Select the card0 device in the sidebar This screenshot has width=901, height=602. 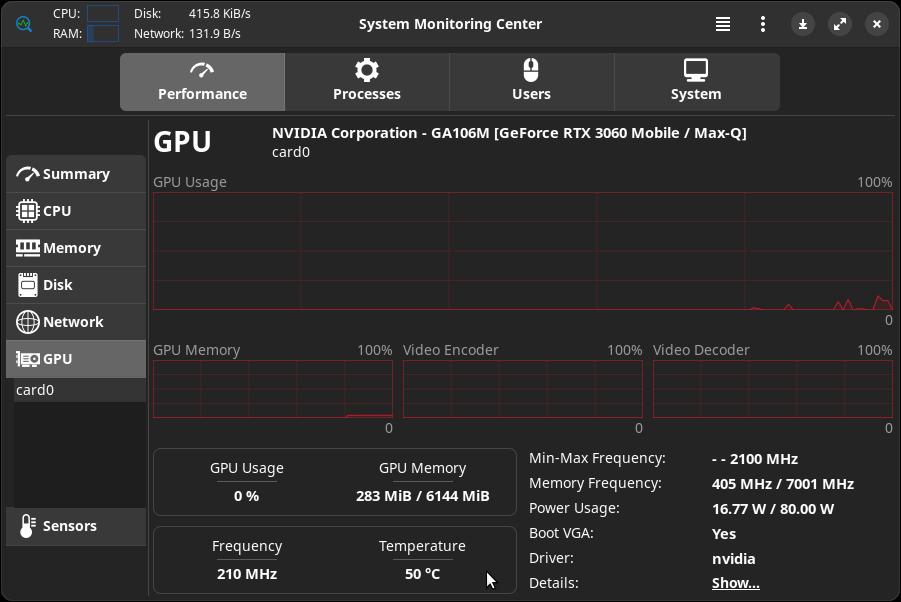35,390
